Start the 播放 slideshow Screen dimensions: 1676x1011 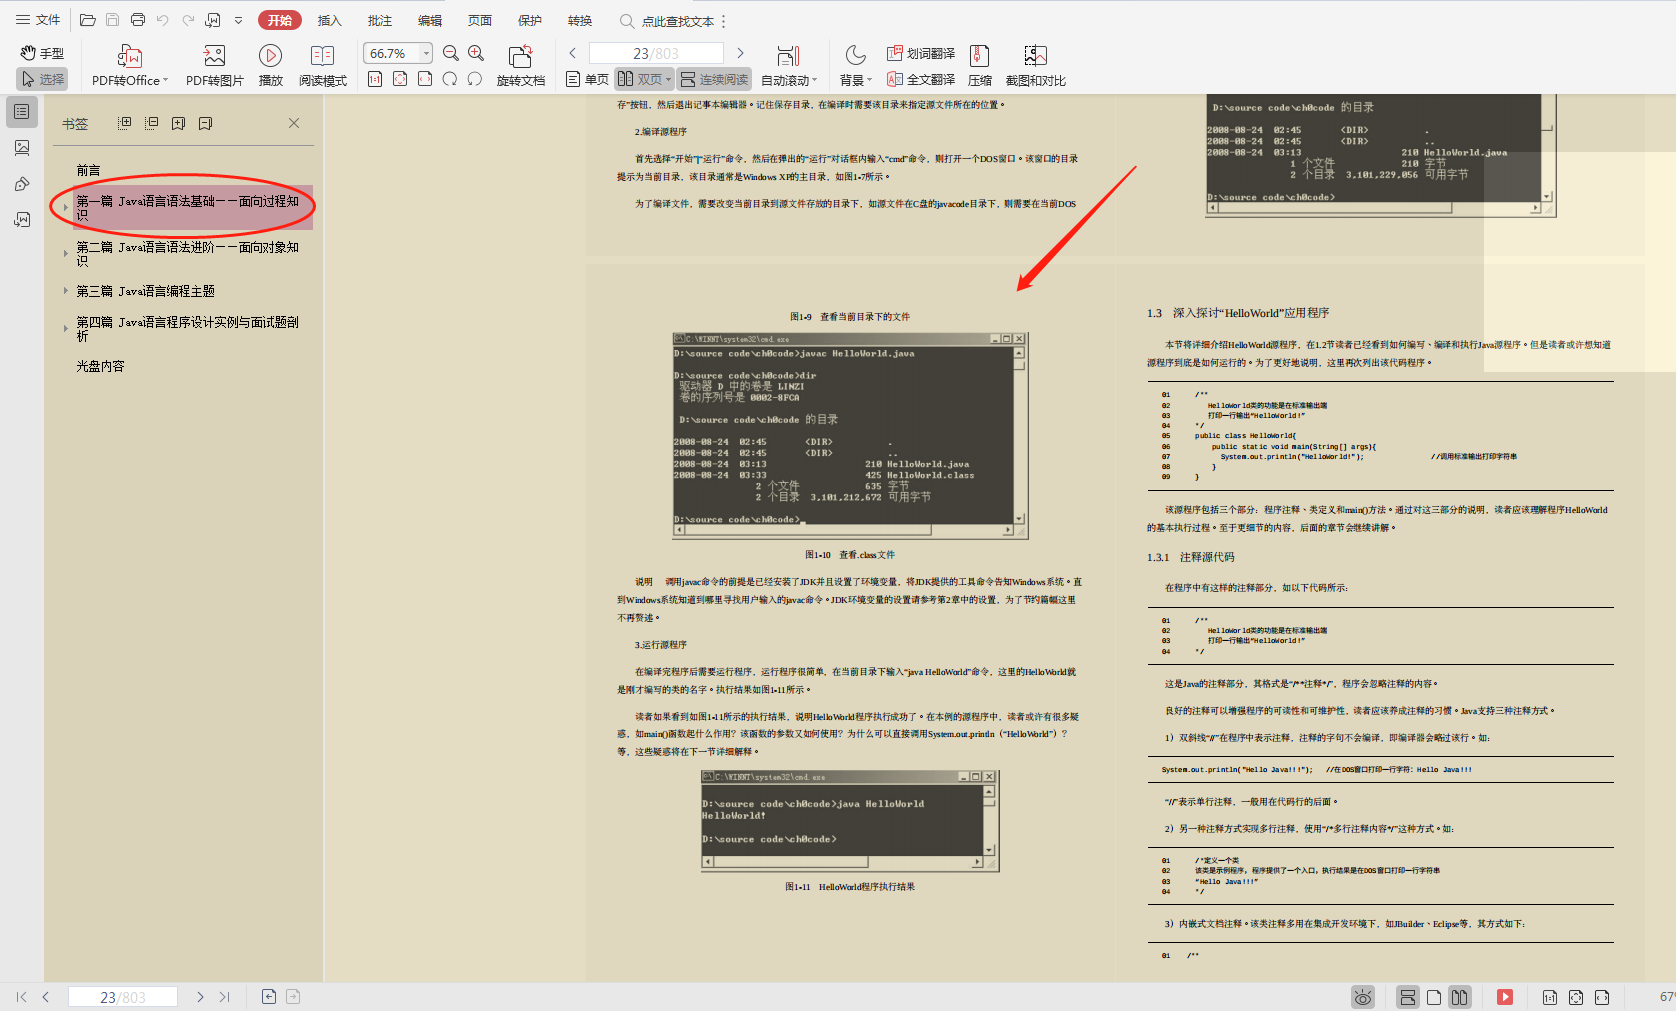click(x=270, y=66)
